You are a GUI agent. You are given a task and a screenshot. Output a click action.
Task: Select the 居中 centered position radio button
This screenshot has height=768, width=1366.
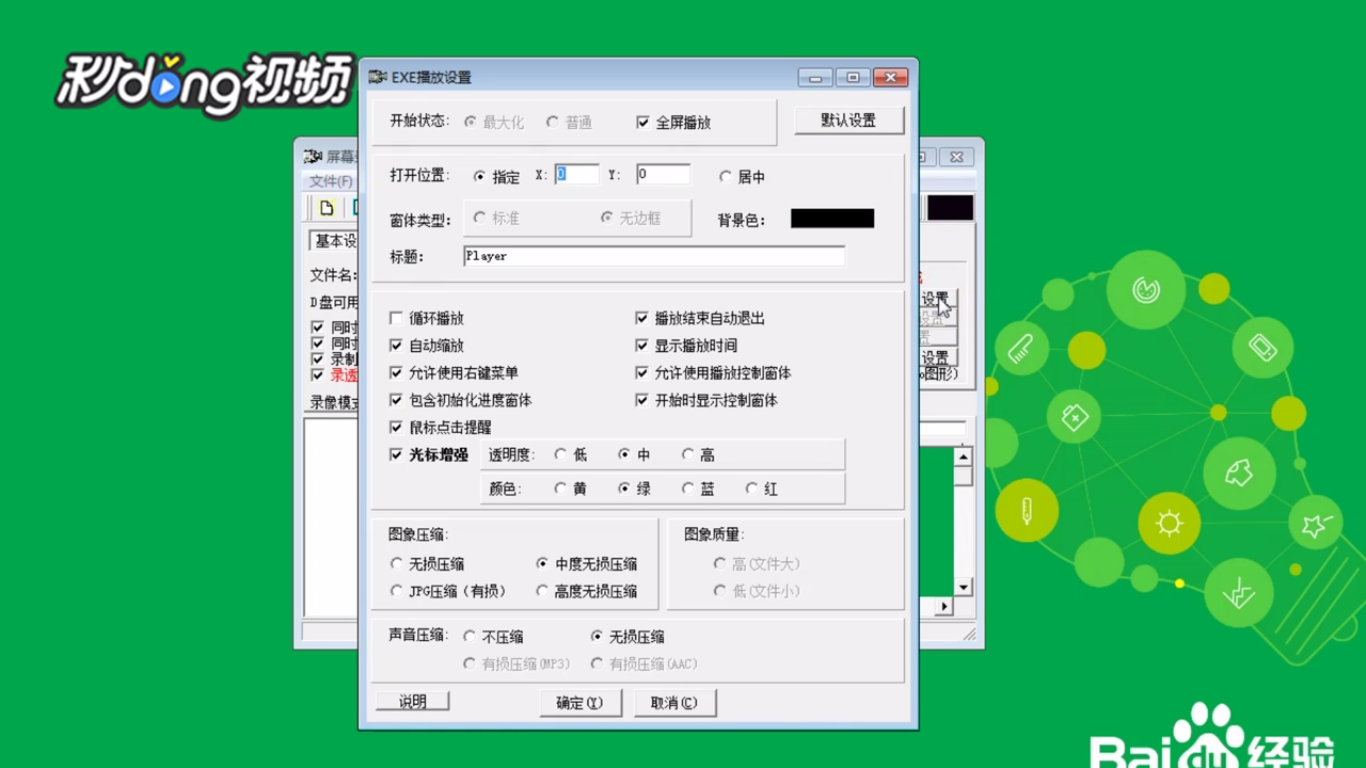724,176
